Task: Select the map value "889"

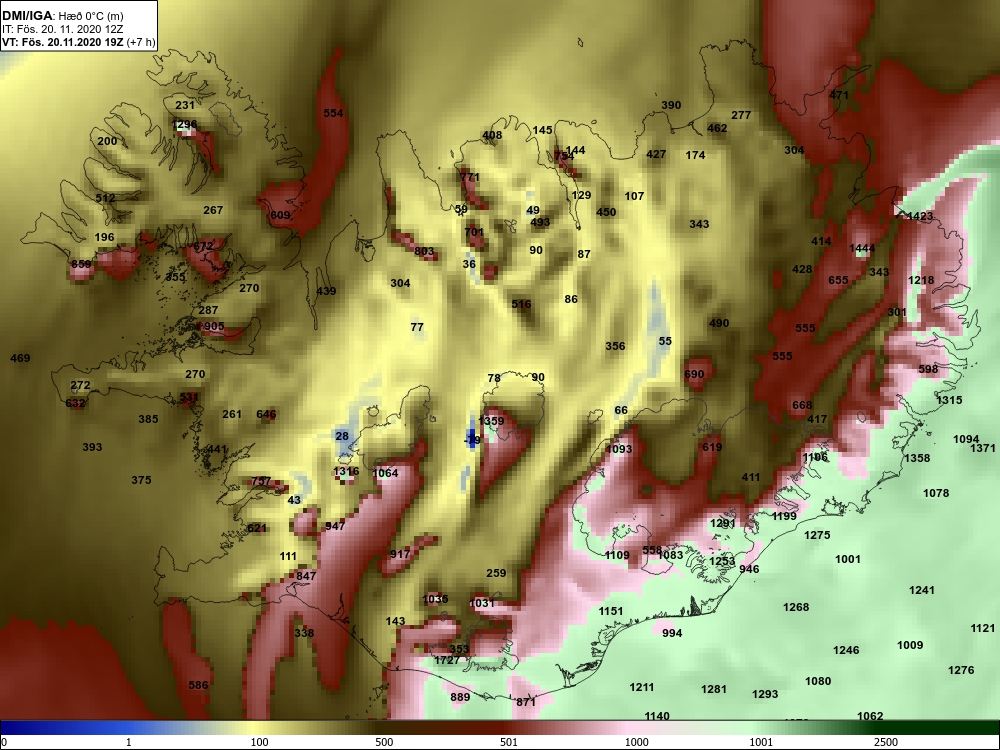Action: (x=460, y=698)
